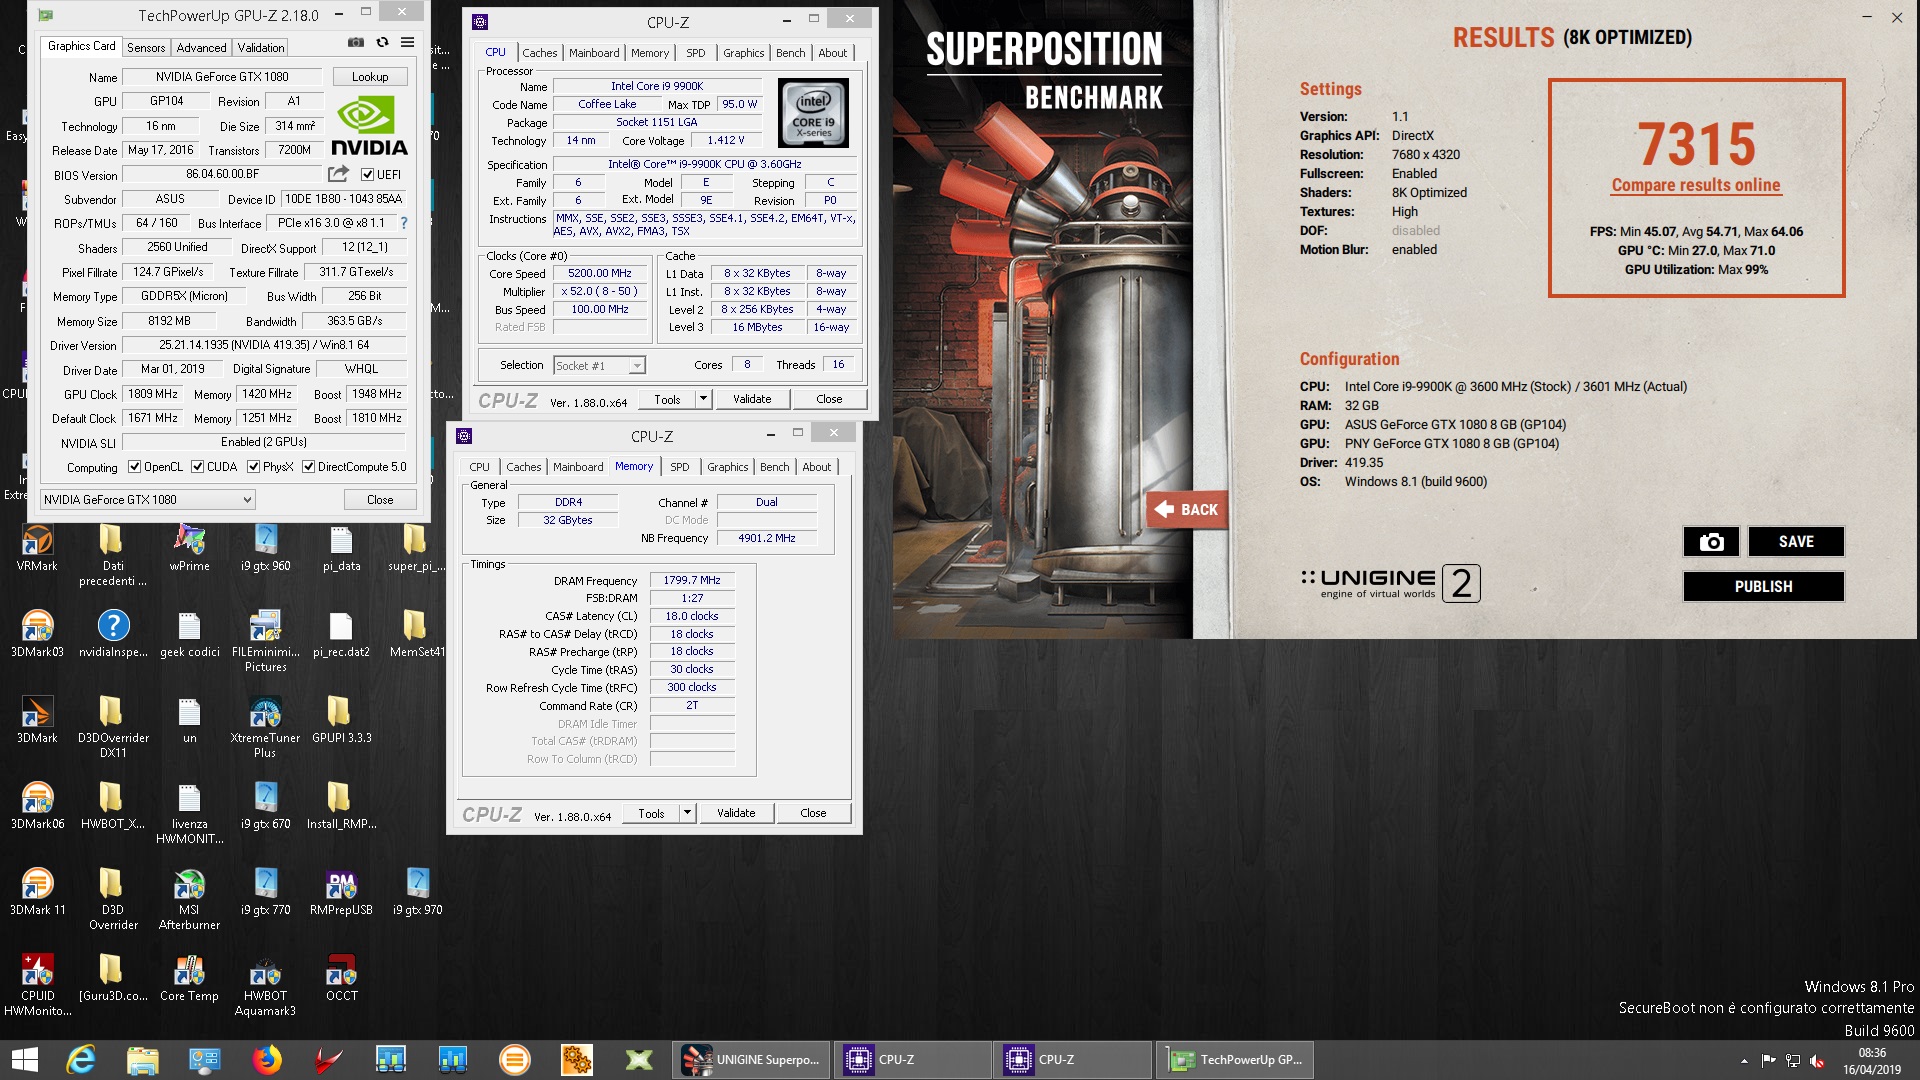1920x1080 pixels.
Task: Switch to TechPowerUp GPU-Z taskbar item
Action: [x=1236, y=1060]
